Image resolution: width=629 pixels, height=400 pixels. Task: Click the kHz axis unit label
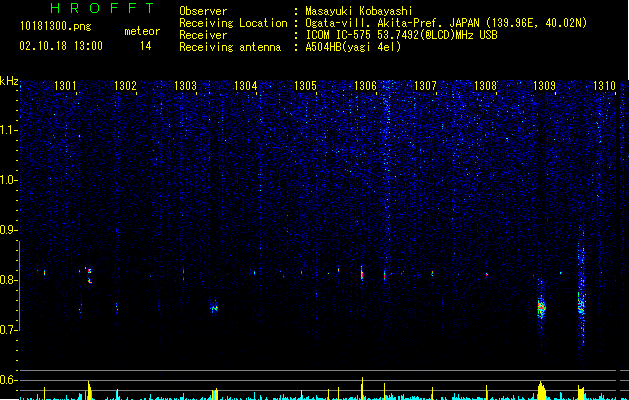(9, 81)
